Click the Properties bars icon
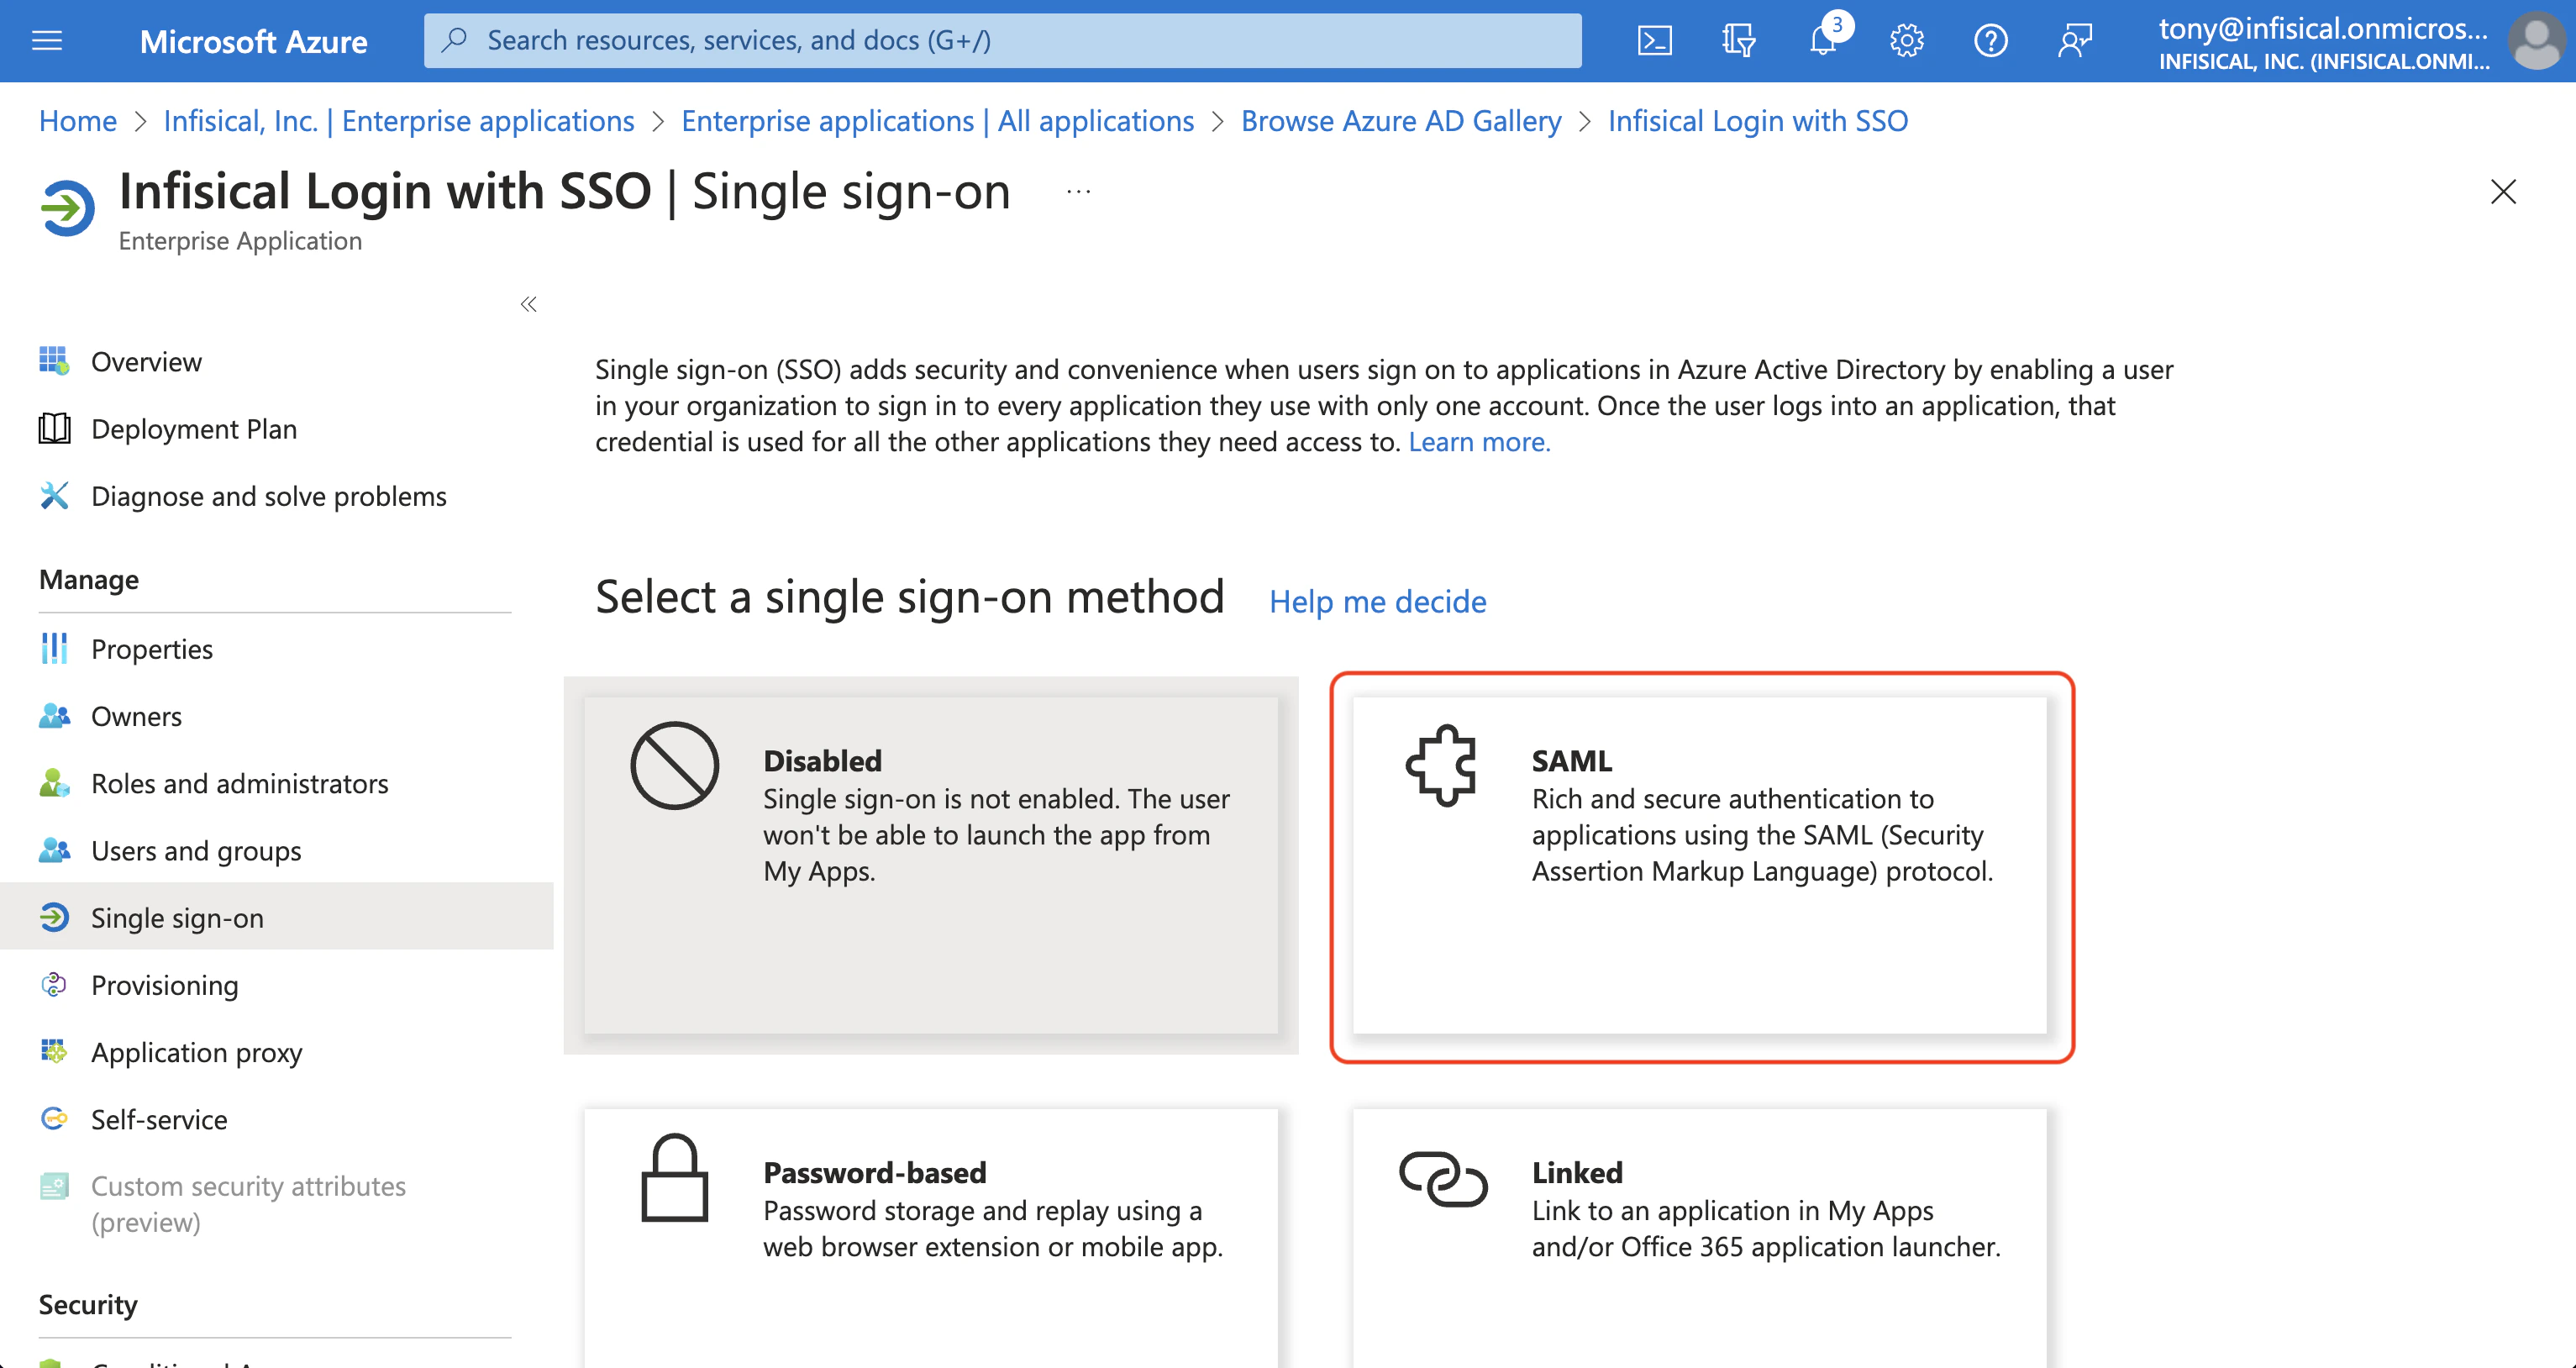The image size is (2576, 1368). click(54, 648)
